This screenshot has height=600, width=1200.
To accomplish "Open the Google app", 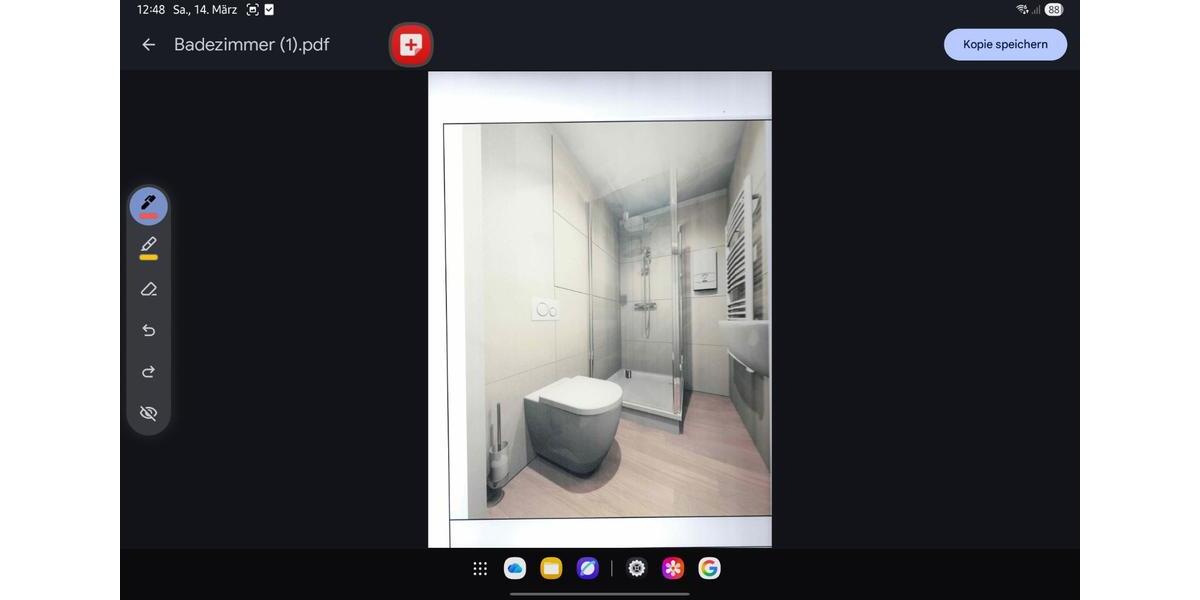I will (709, 568).
